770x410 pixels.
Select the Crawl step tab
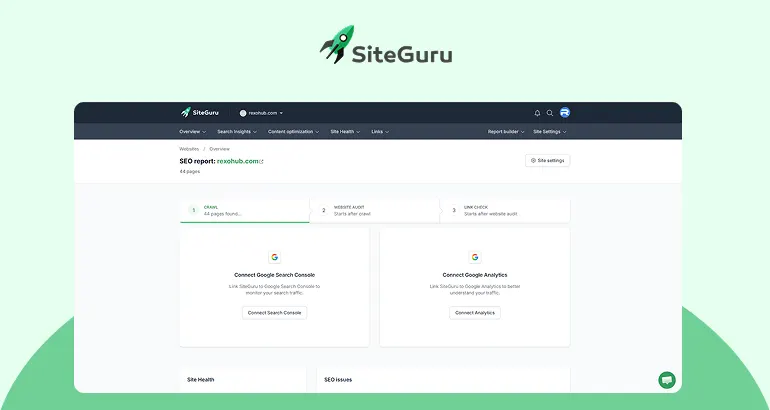pos(245,211)
